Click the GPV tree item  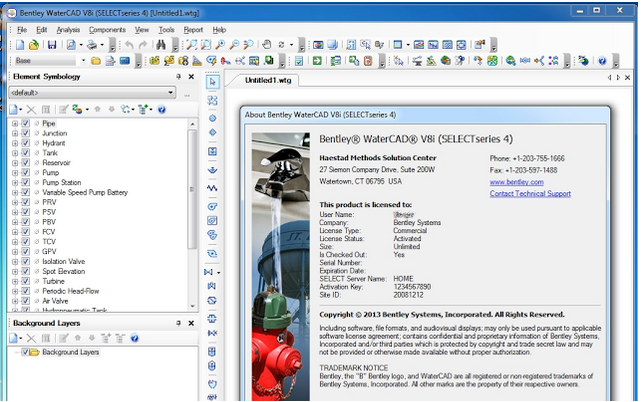coord(49,252)
